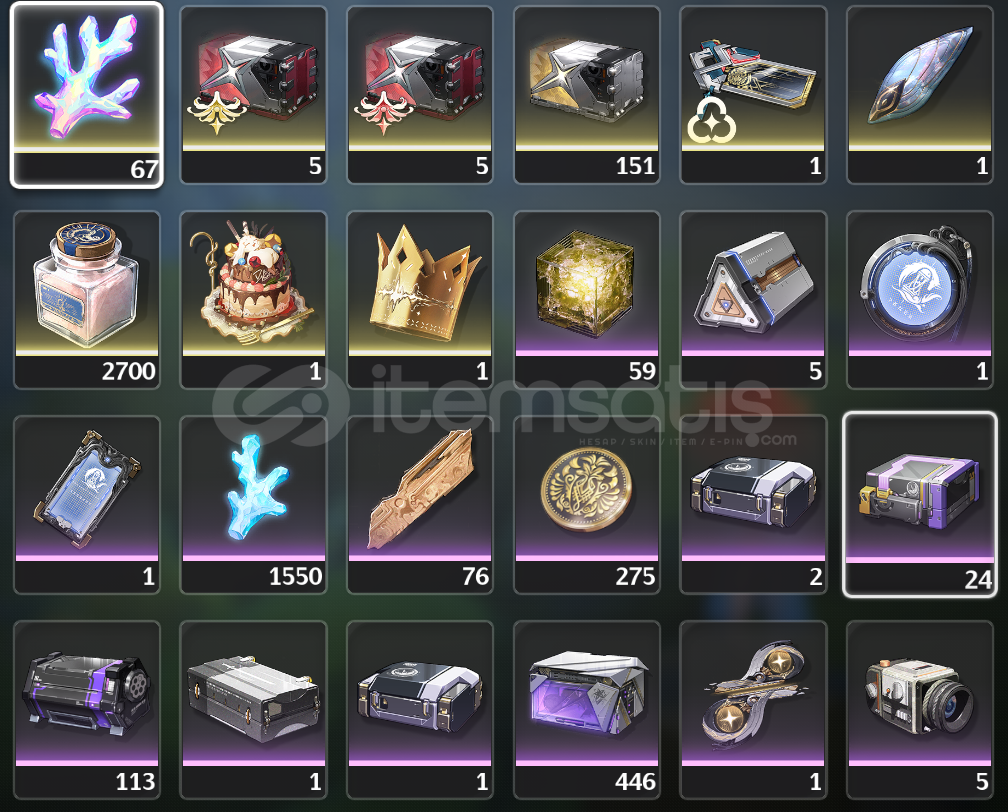The image size is (1008, 812).
Task: Select the golden crown item
Action: coord(420,300)
